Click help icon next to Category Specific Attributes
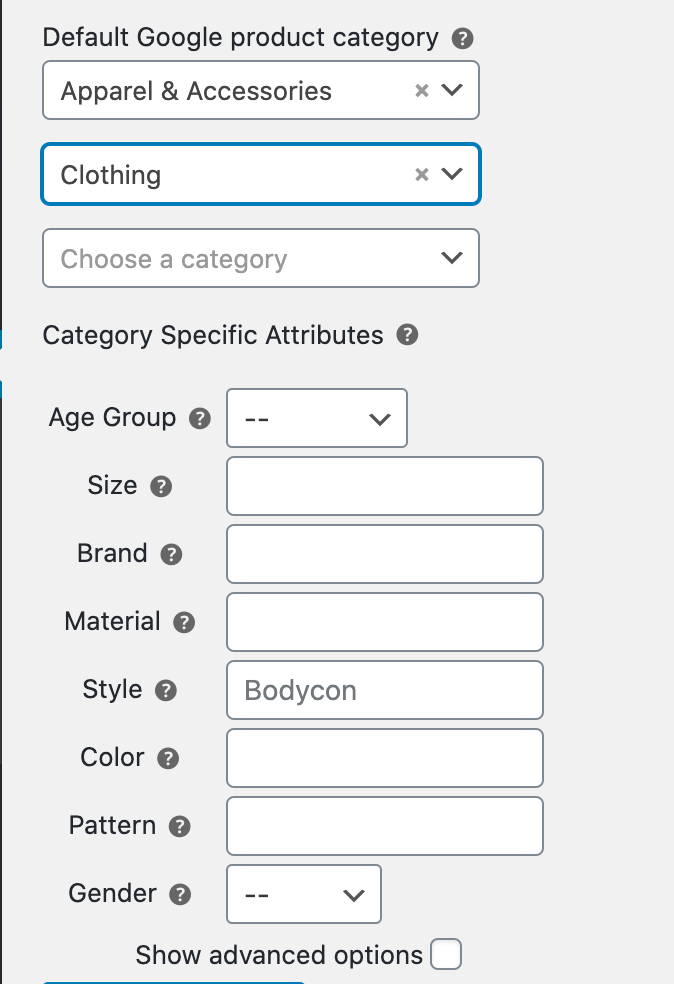 point(407,335)
